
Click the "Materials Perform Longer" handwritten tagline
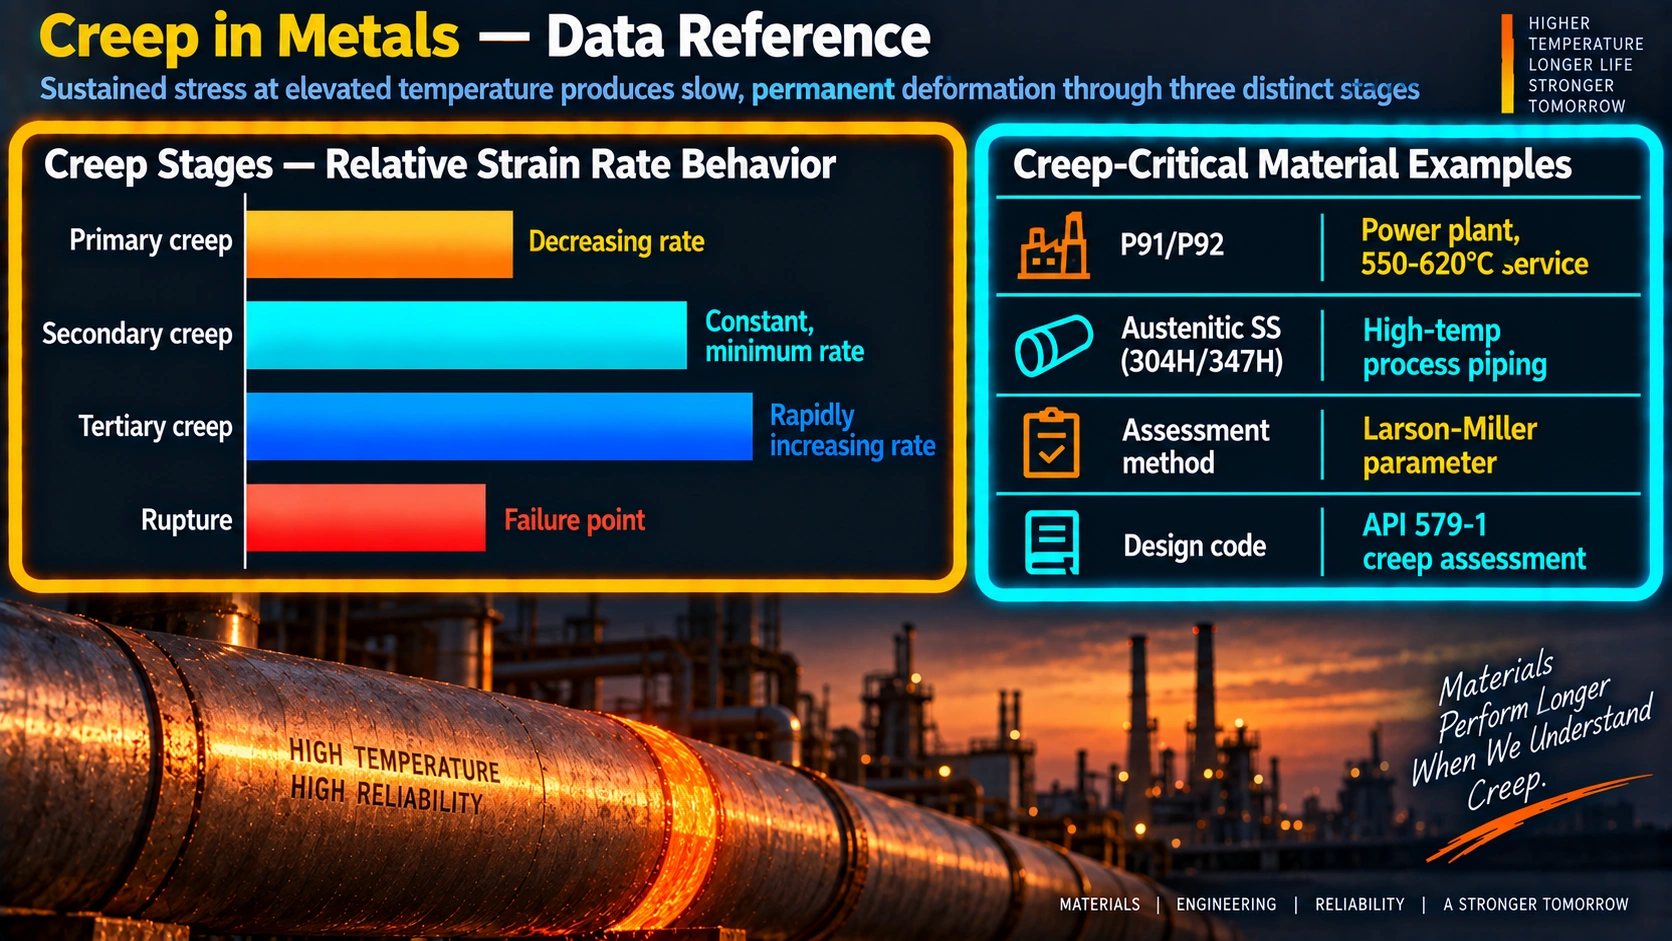pos(1531,729)
